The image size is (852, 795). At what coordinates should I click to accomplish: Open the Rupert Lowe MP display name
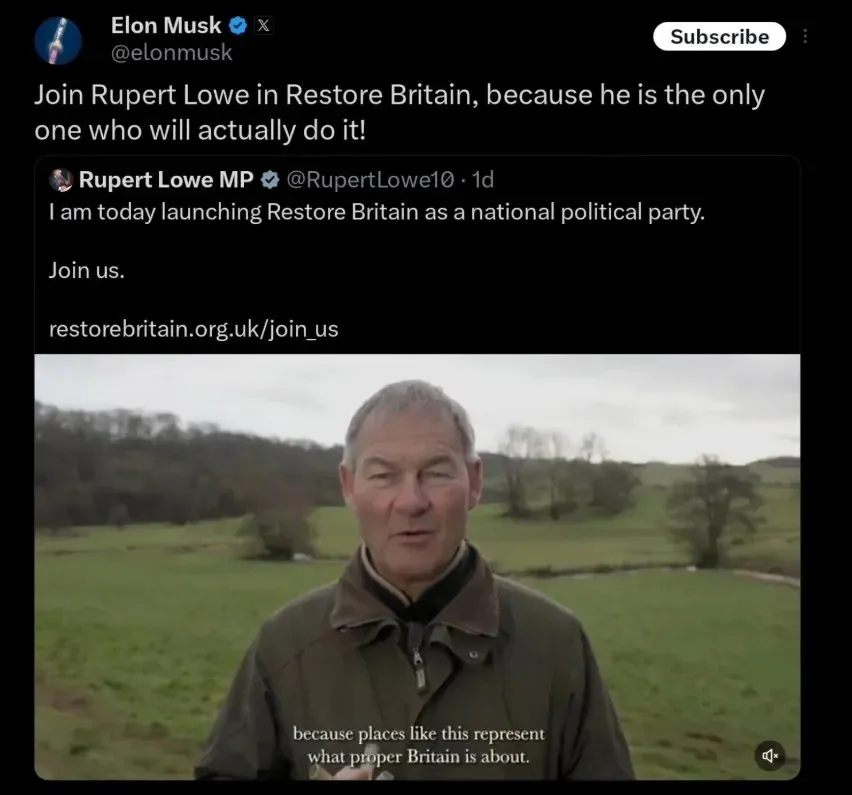click(x=166, y=180)
